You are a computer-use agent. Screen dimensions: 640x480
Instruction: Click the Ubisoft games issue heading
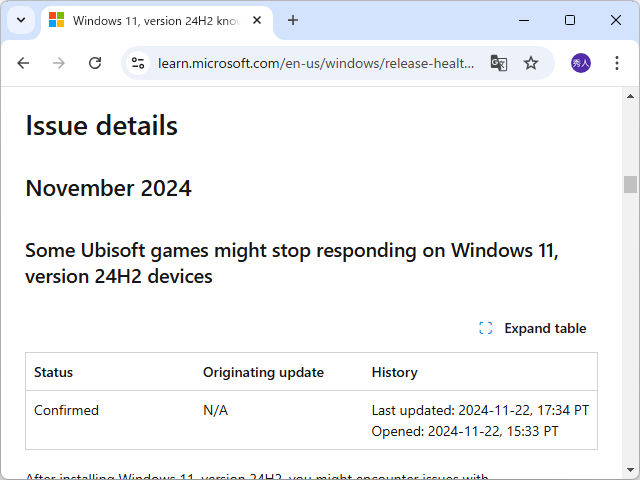pyautogui.click(x=291, y=263)
